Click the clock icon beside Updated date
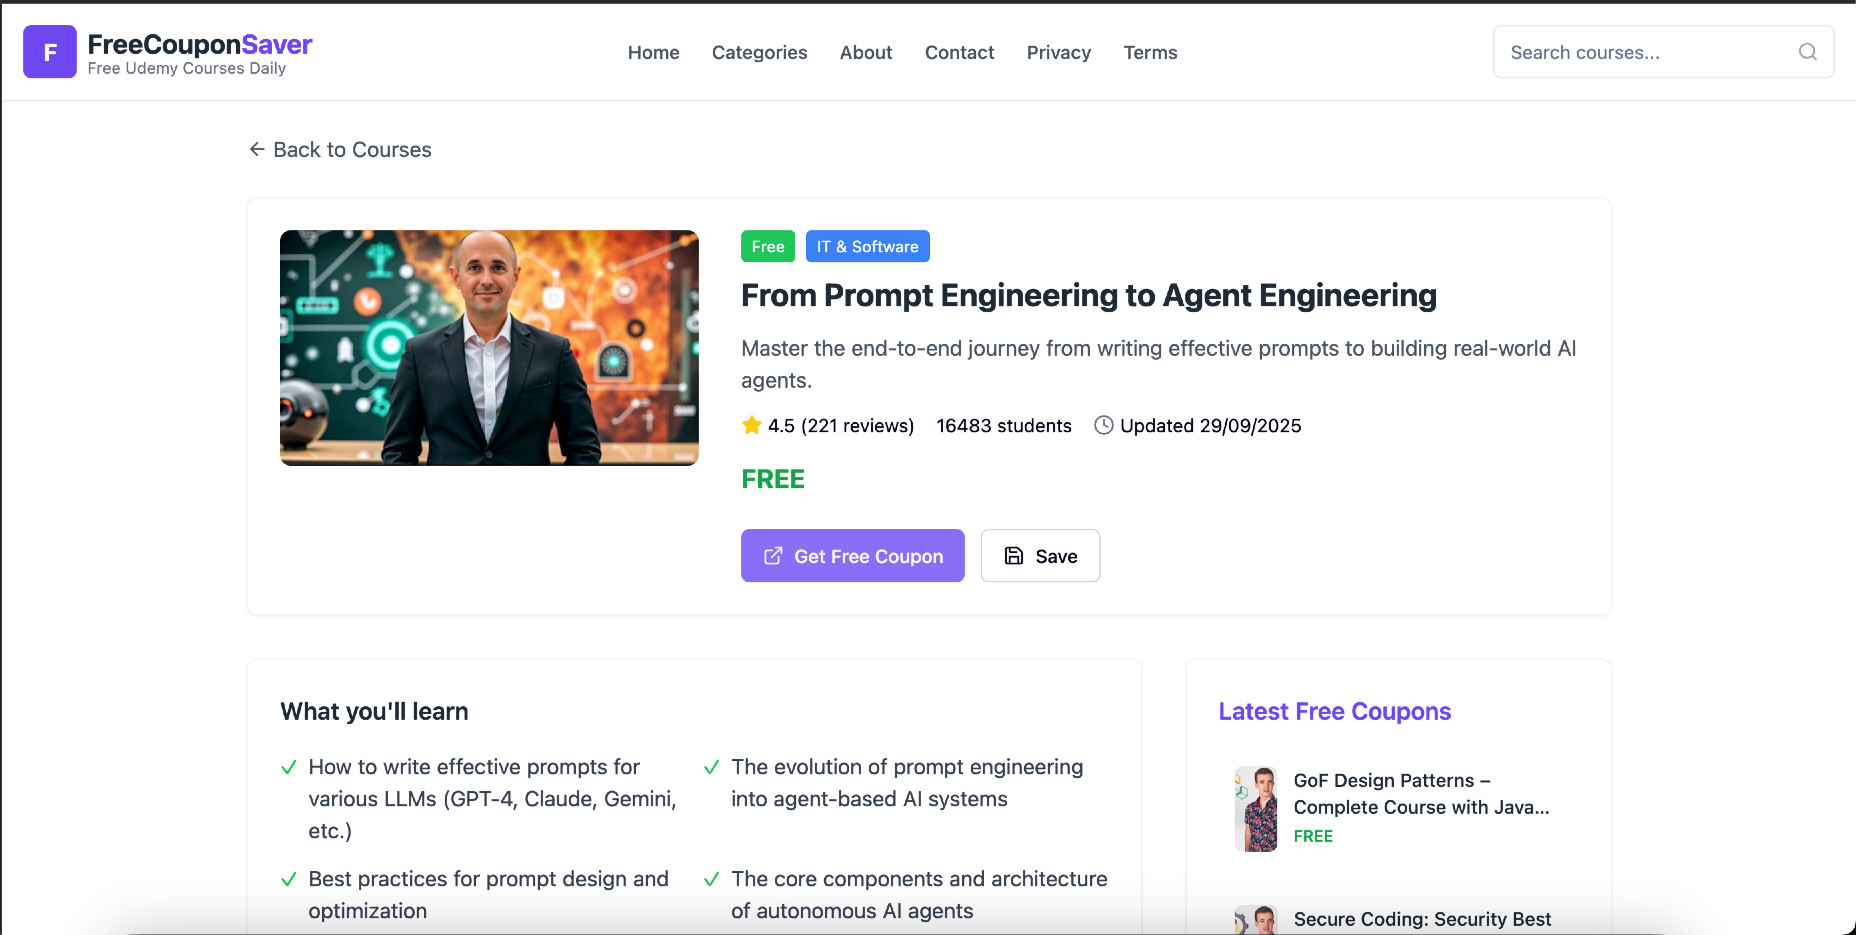Image resolution: width=1856 pixels, height=935 pixels. pyautogui.click(x=1103, y=425)
